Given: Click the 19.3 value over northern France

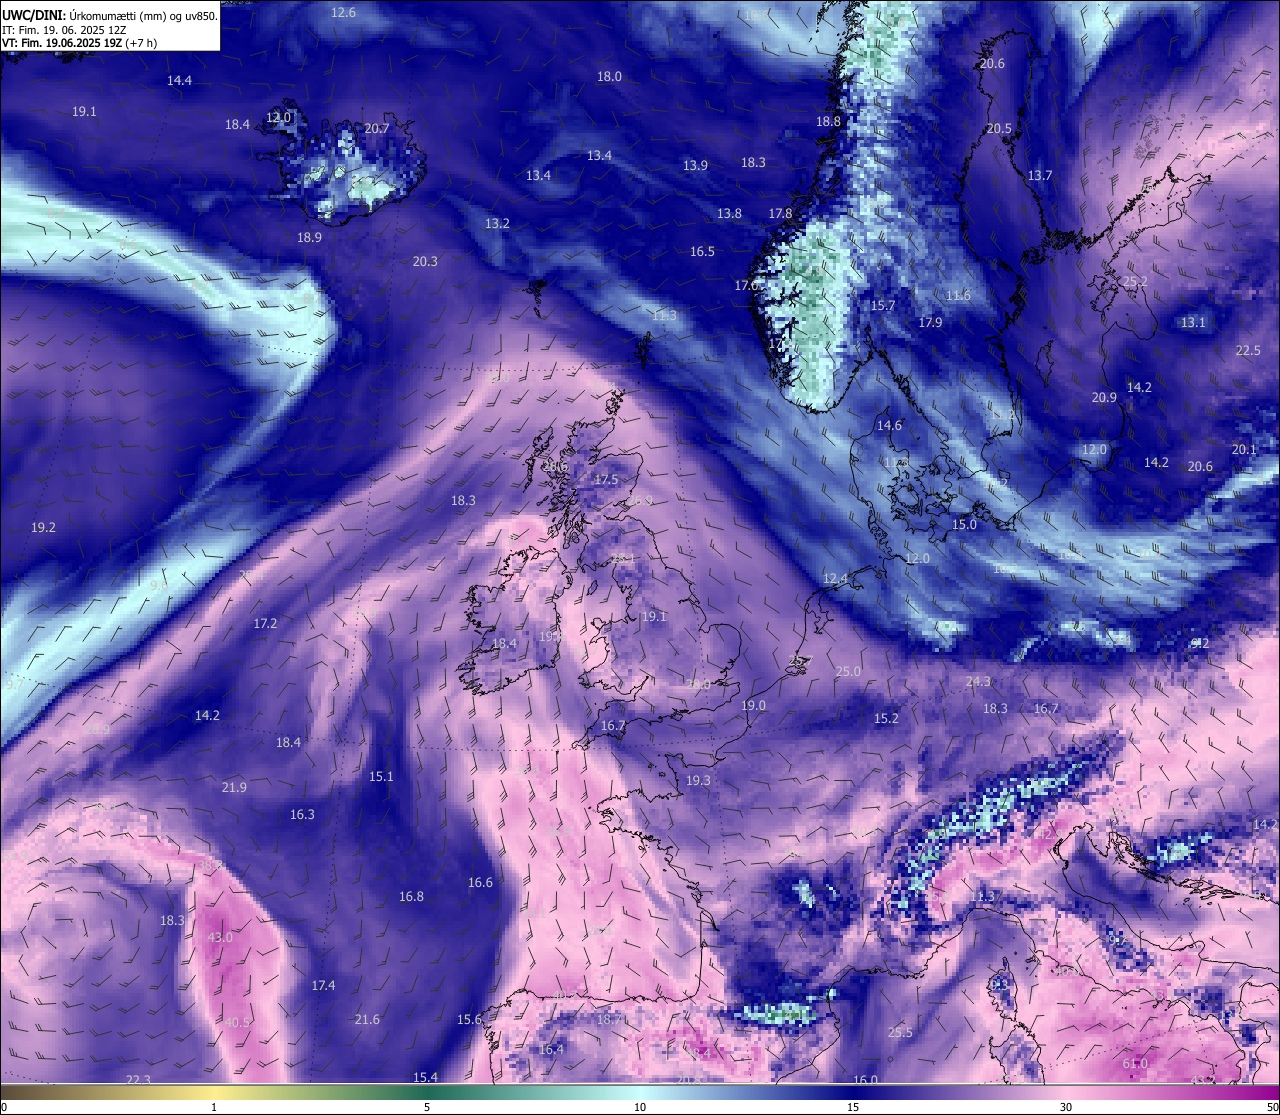Looking at the screenshot, I should [698, 780].
